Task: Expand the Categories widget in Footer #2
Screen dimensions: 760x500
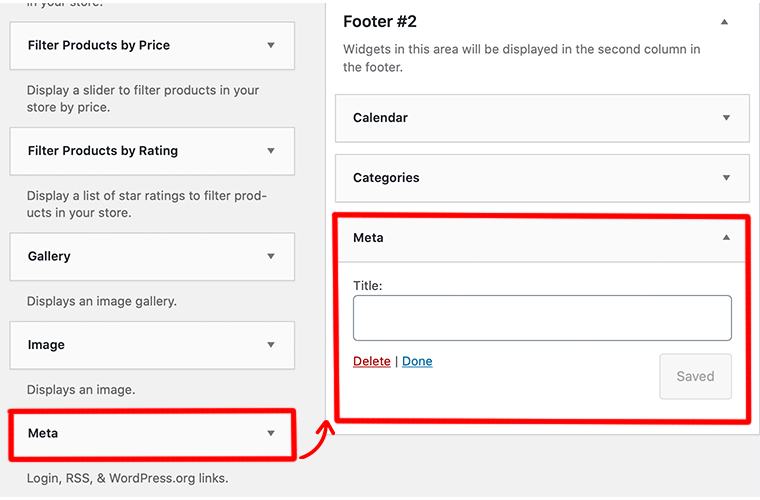Action: coord(726,178)
